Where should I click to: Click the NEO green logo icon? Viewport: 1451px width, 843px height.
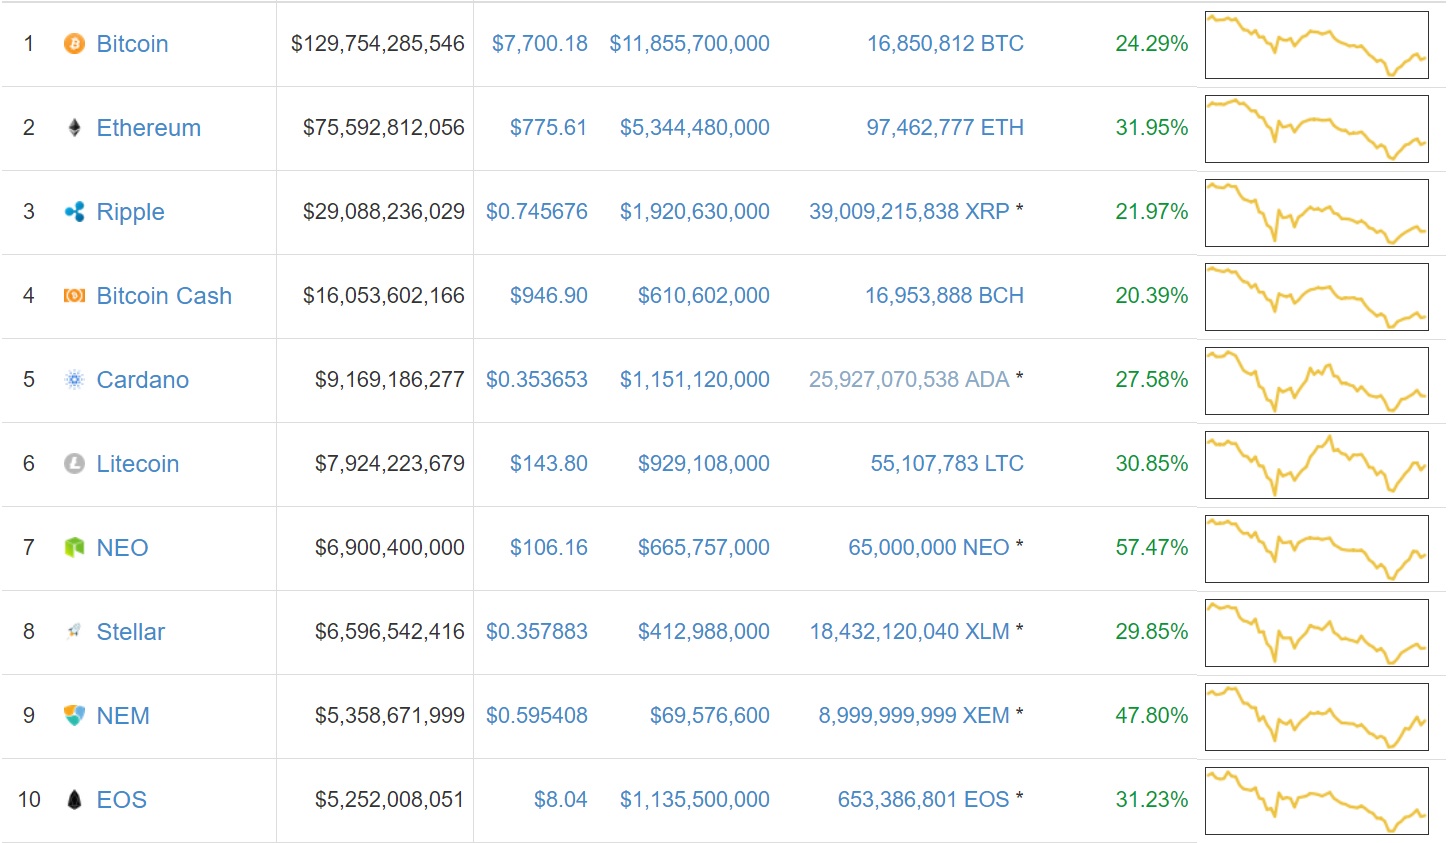pos(74,548)
